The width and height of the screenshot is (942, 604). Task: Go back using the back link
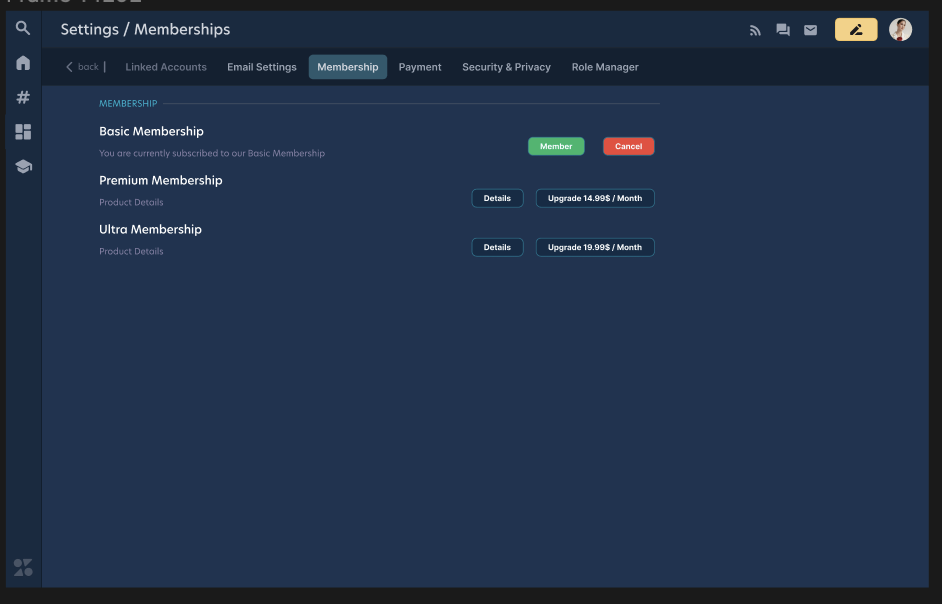[x=83, y=67]
